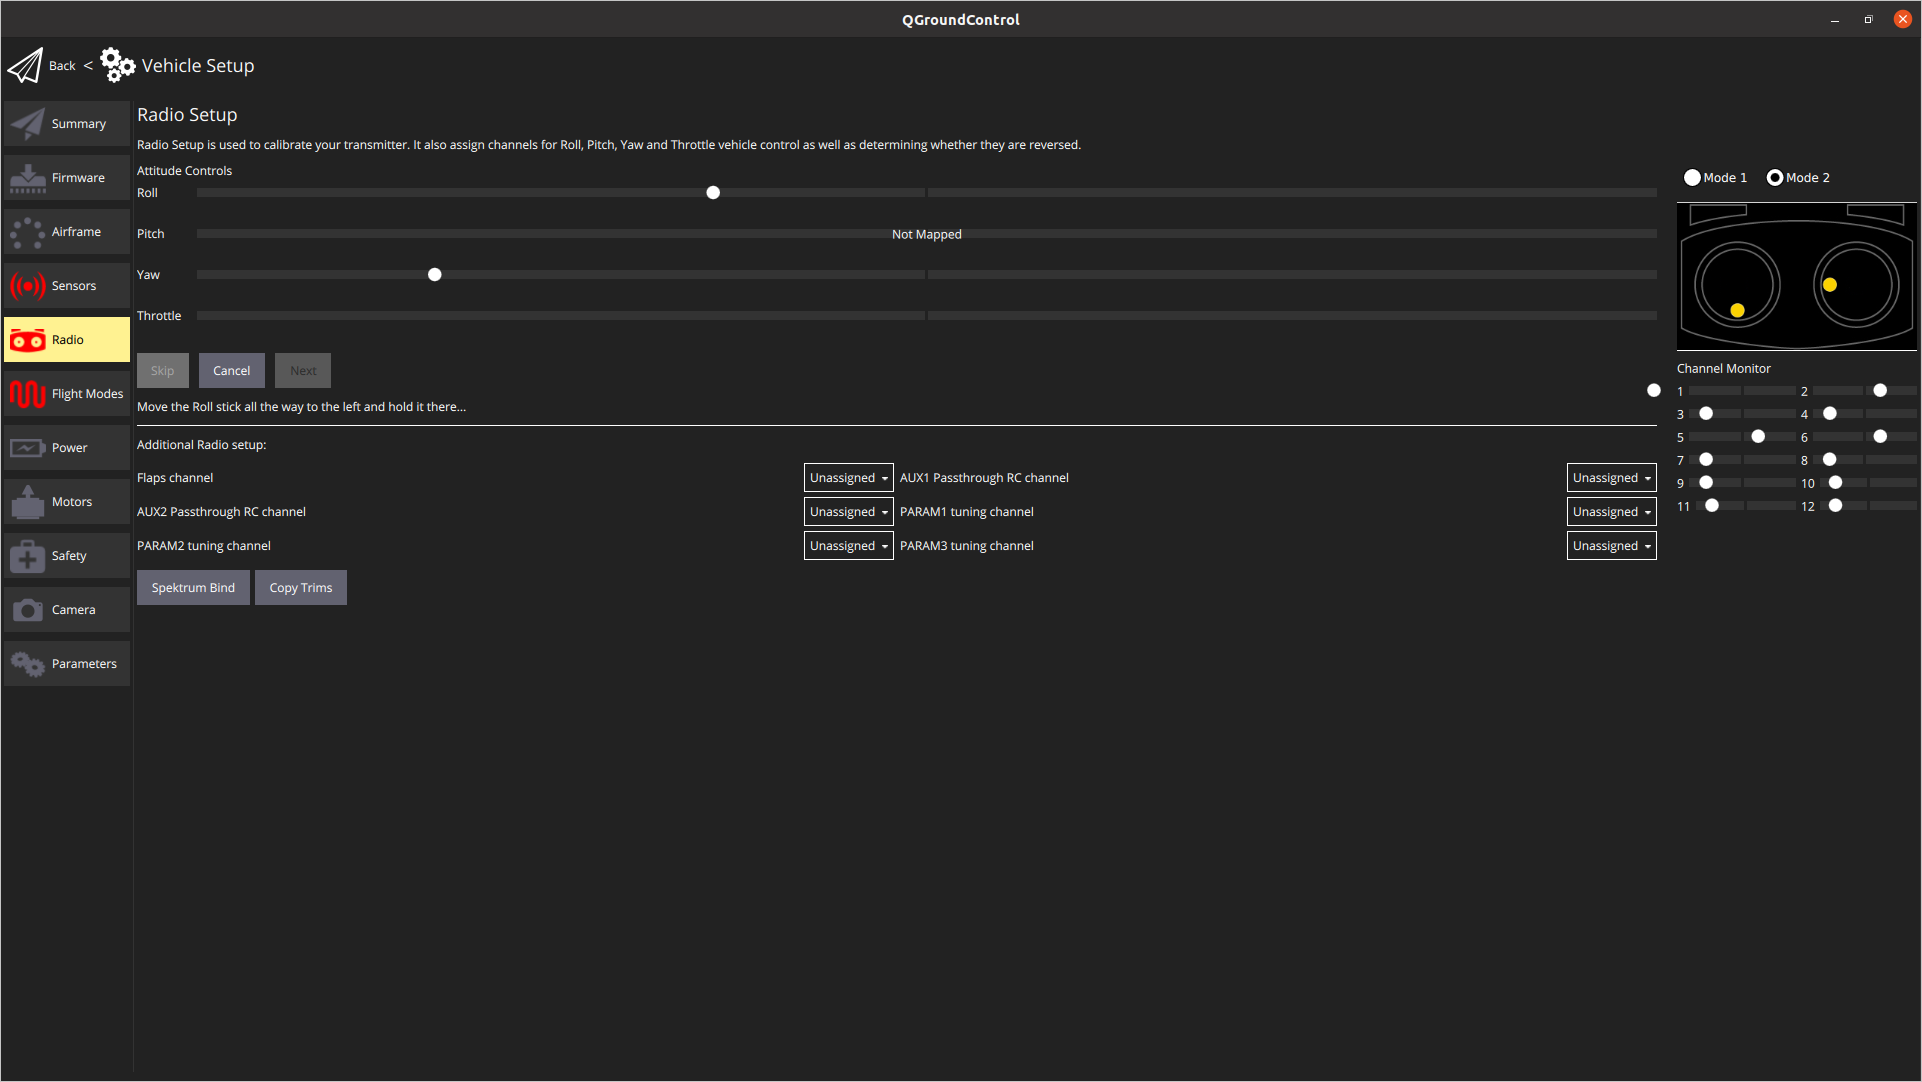Cancel the radio calibration
This screenshot has height=1082, width=1922.
pyautogui.click(x=231, y=370)
